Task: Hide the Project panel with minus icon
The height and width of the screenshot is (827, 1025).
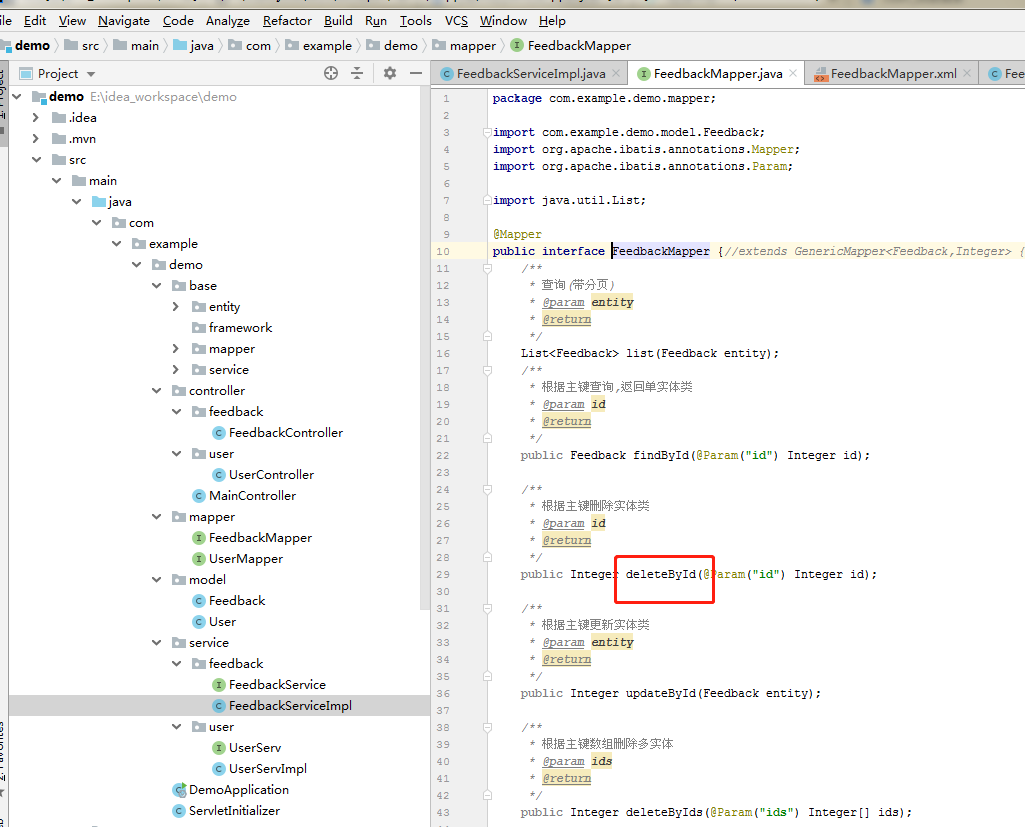Action: coord(416,73)
